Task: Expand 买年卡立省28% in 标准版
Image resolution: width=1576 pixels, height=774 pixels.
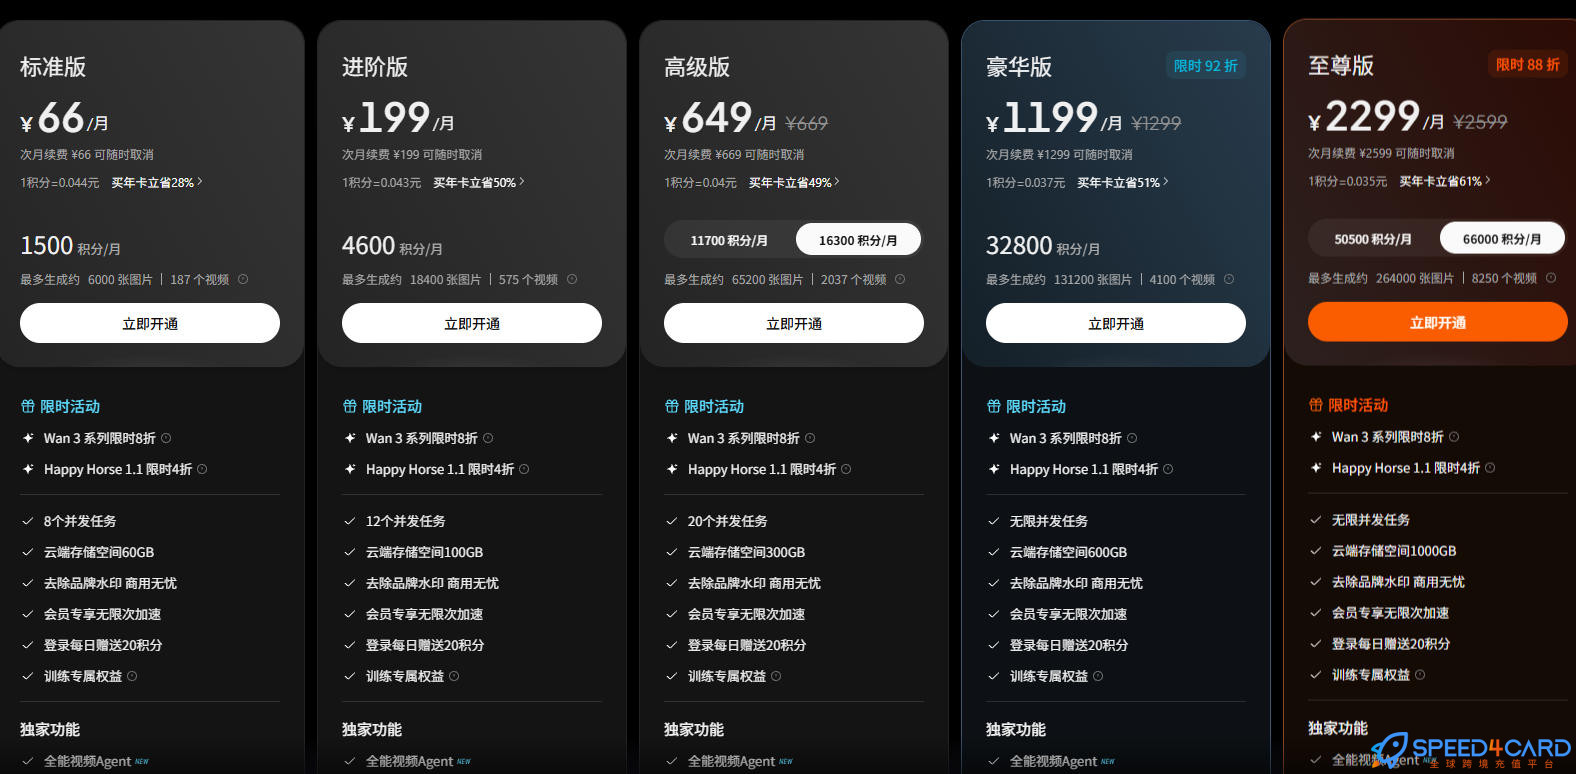Action: point(157,183)
